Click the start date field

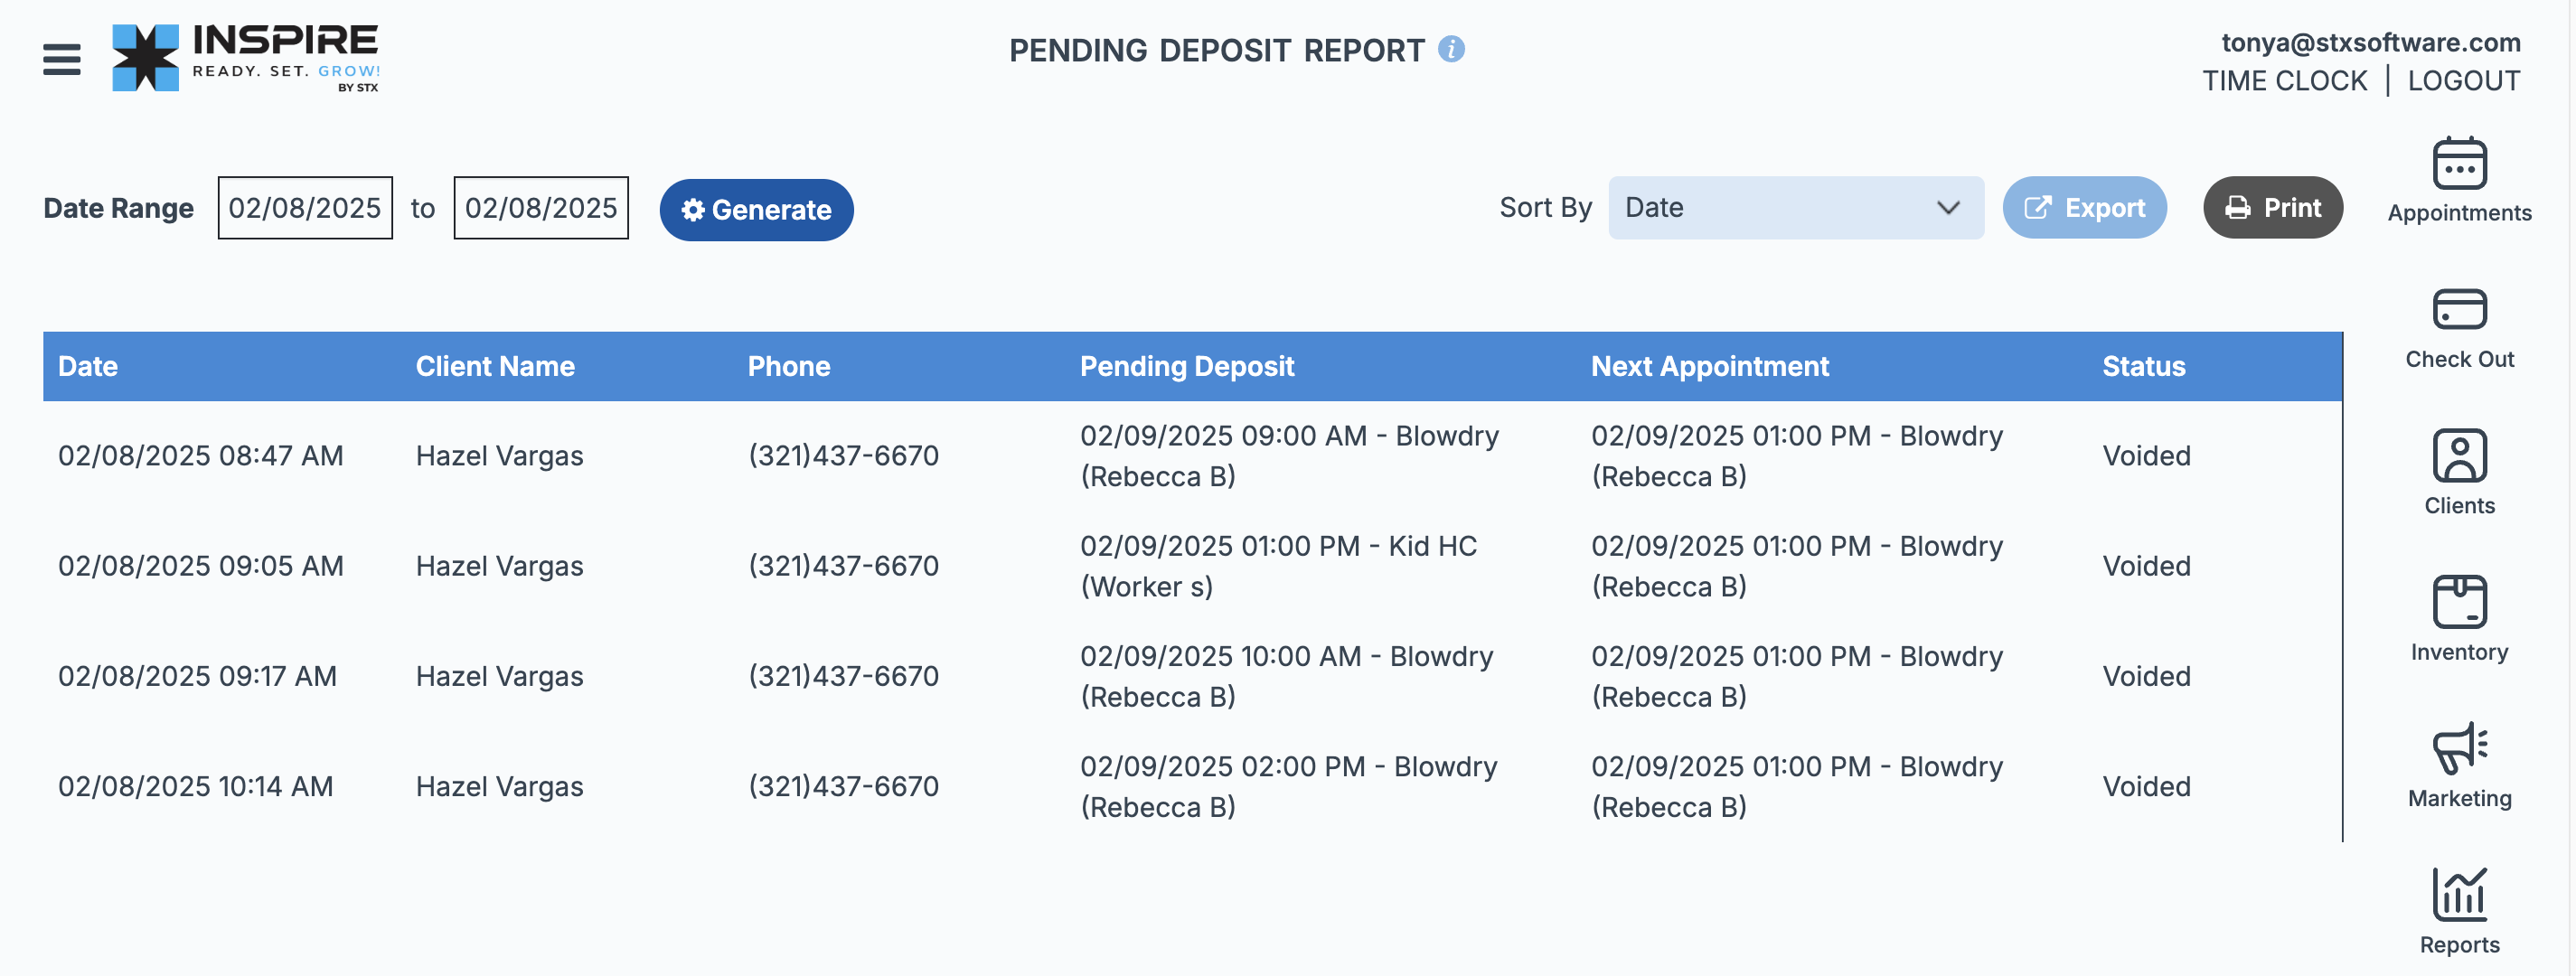pos(305,208)
